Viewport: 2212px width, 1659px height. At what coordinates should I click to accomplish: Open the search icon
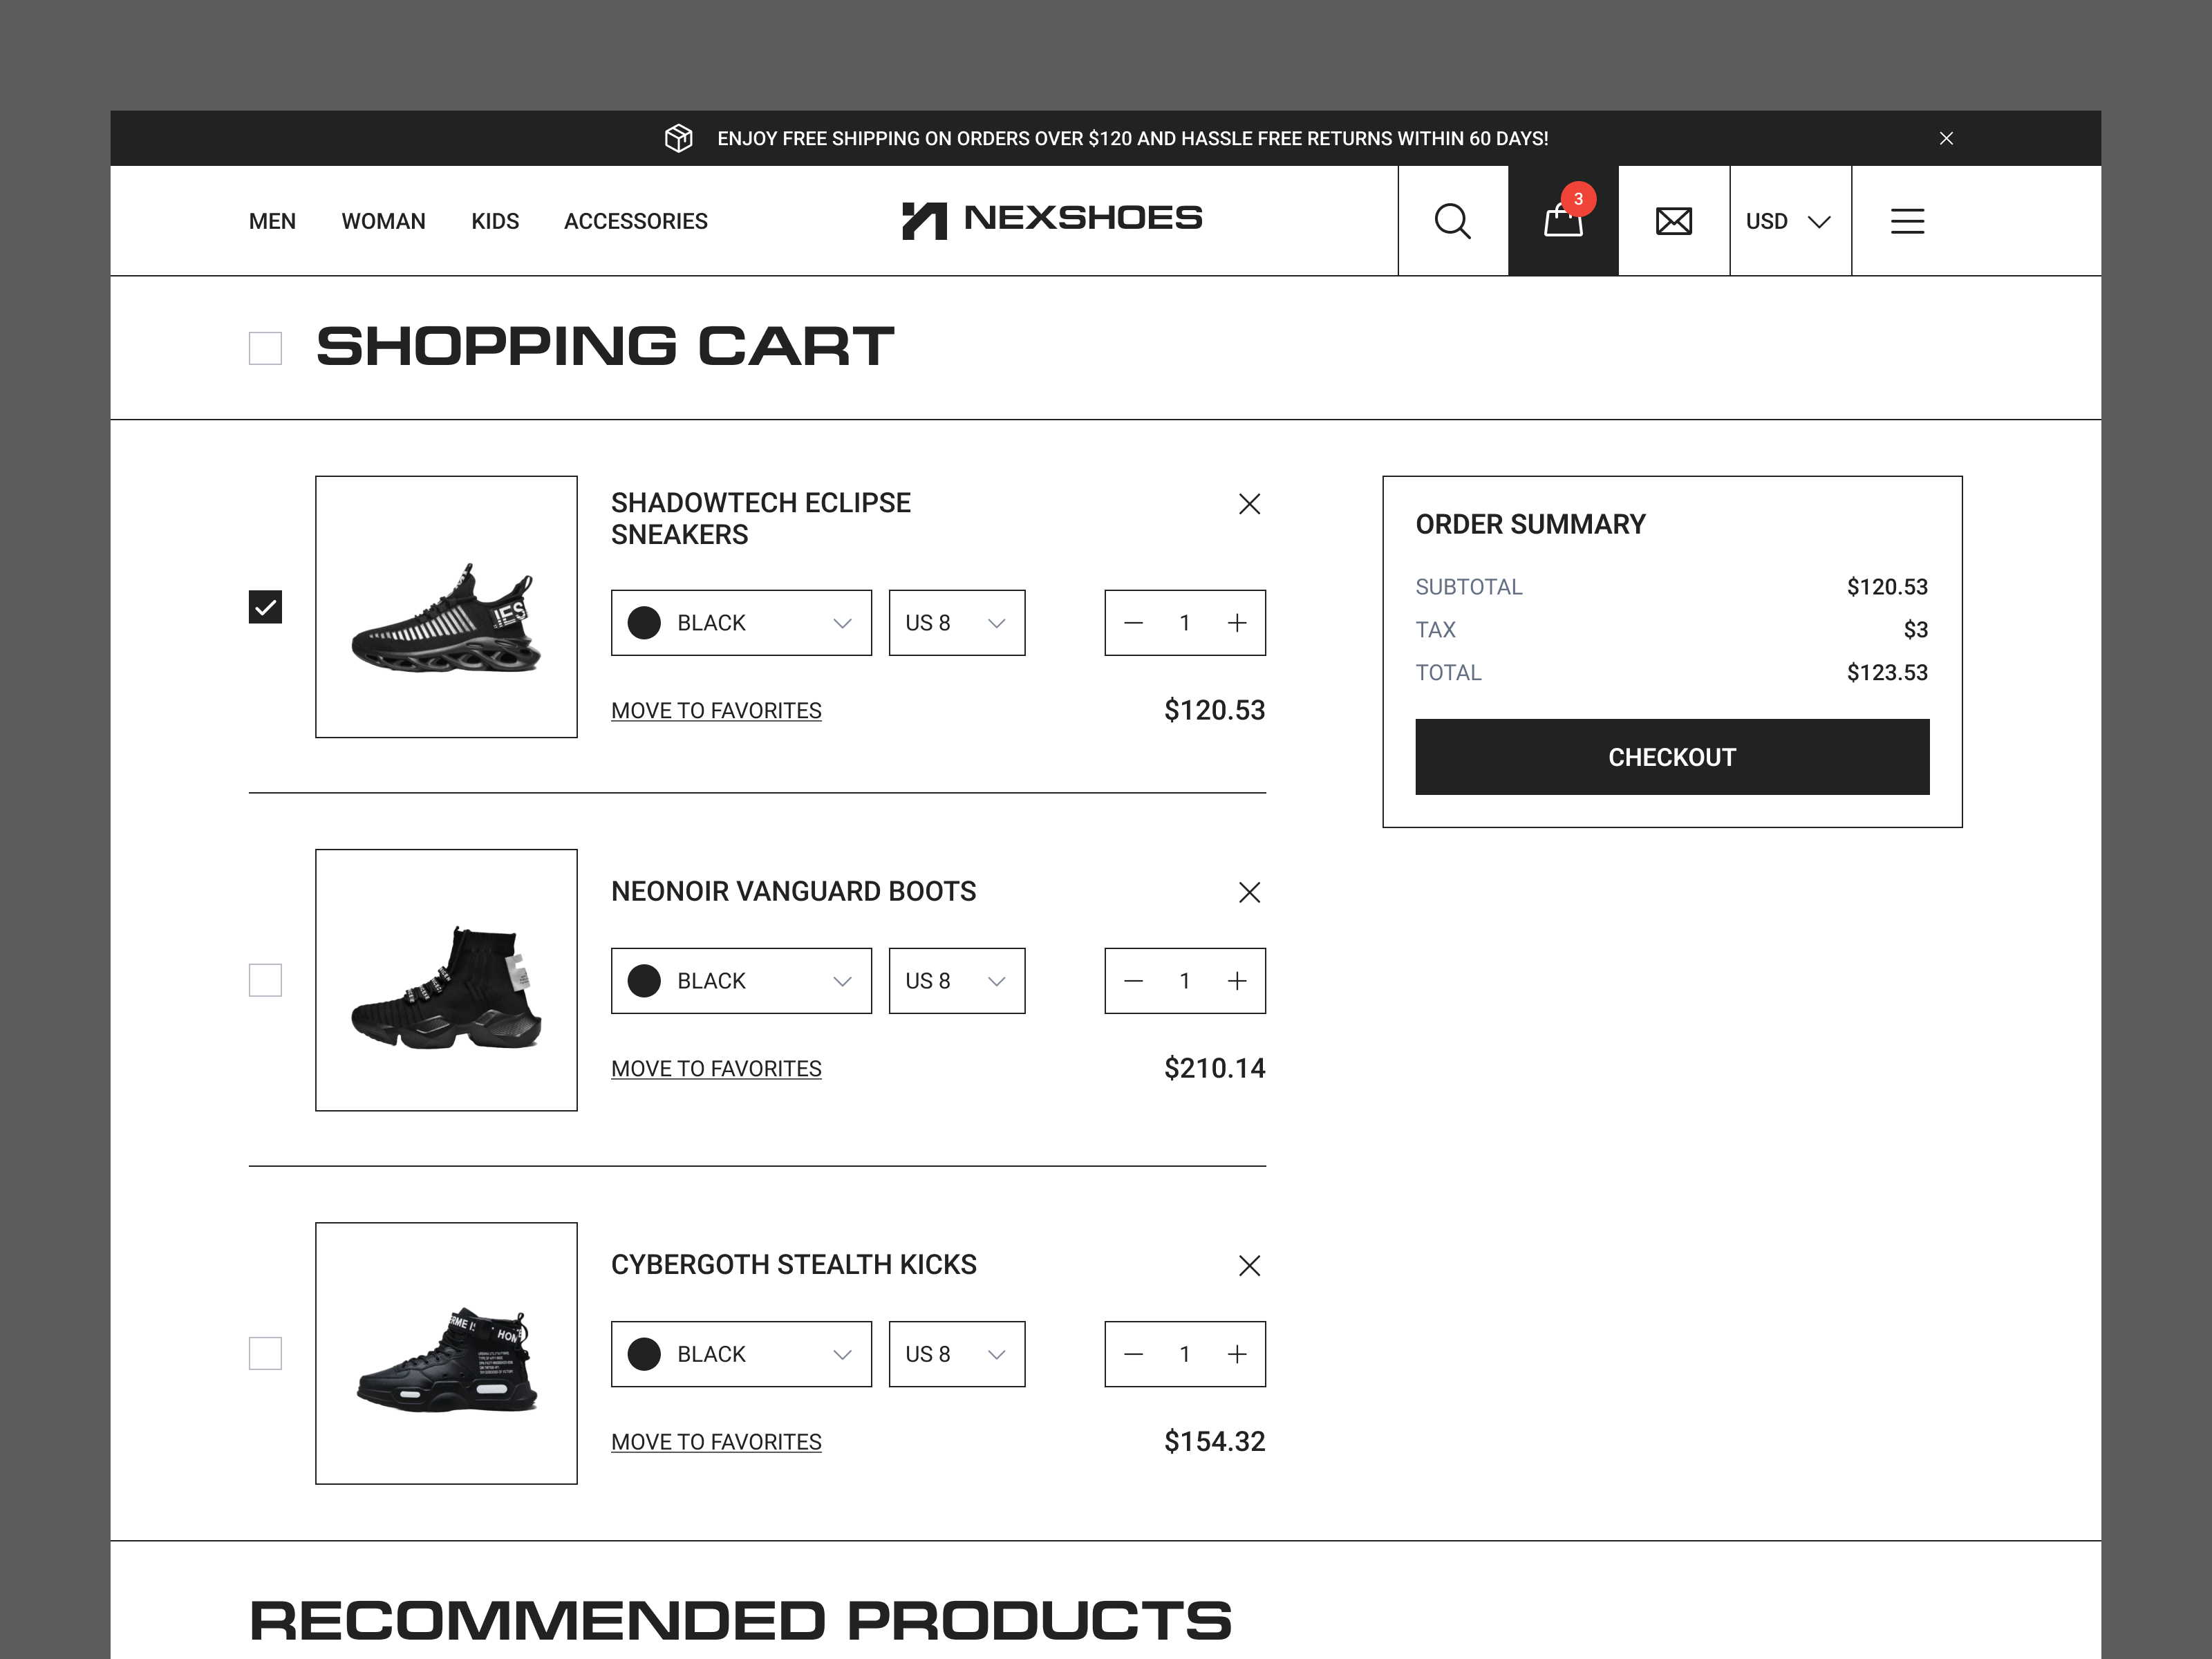pos(1452,220)
